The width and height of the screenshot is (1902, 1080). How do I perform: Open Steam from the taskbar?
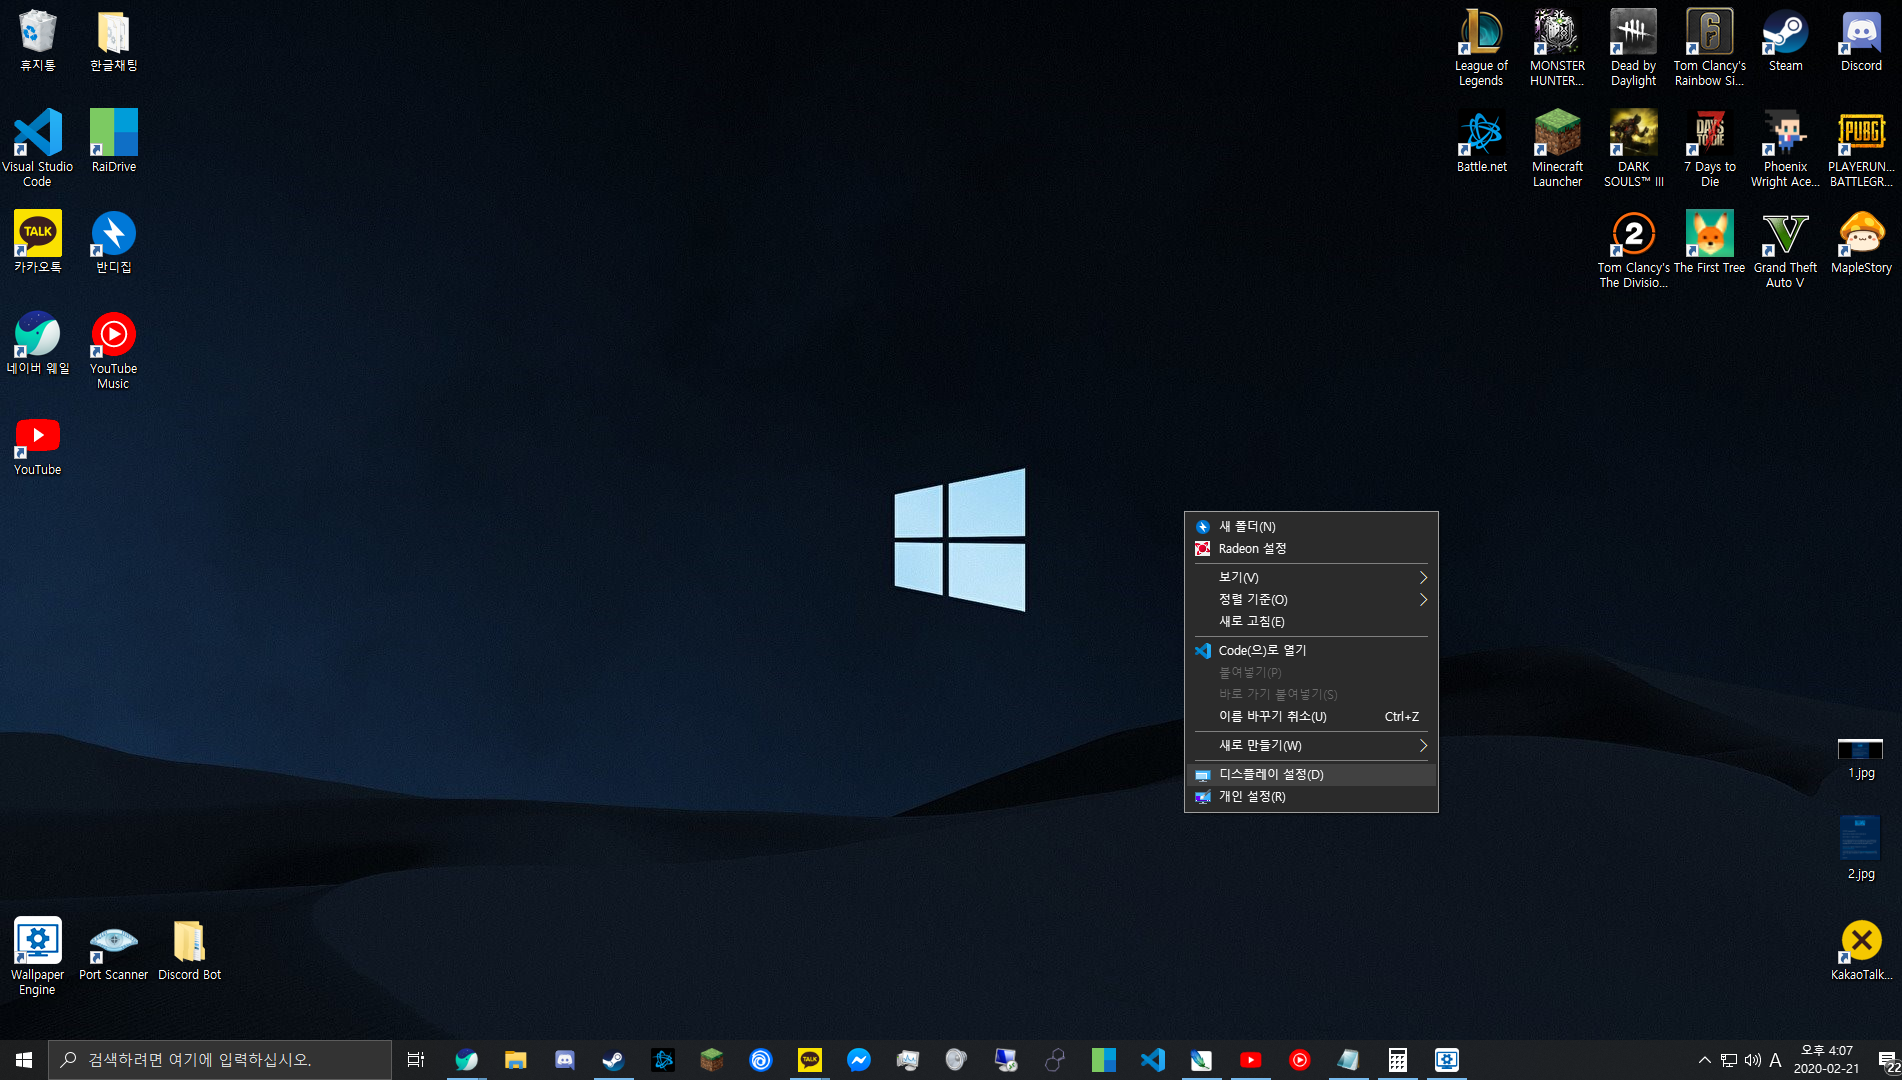tap(613, 1060)
